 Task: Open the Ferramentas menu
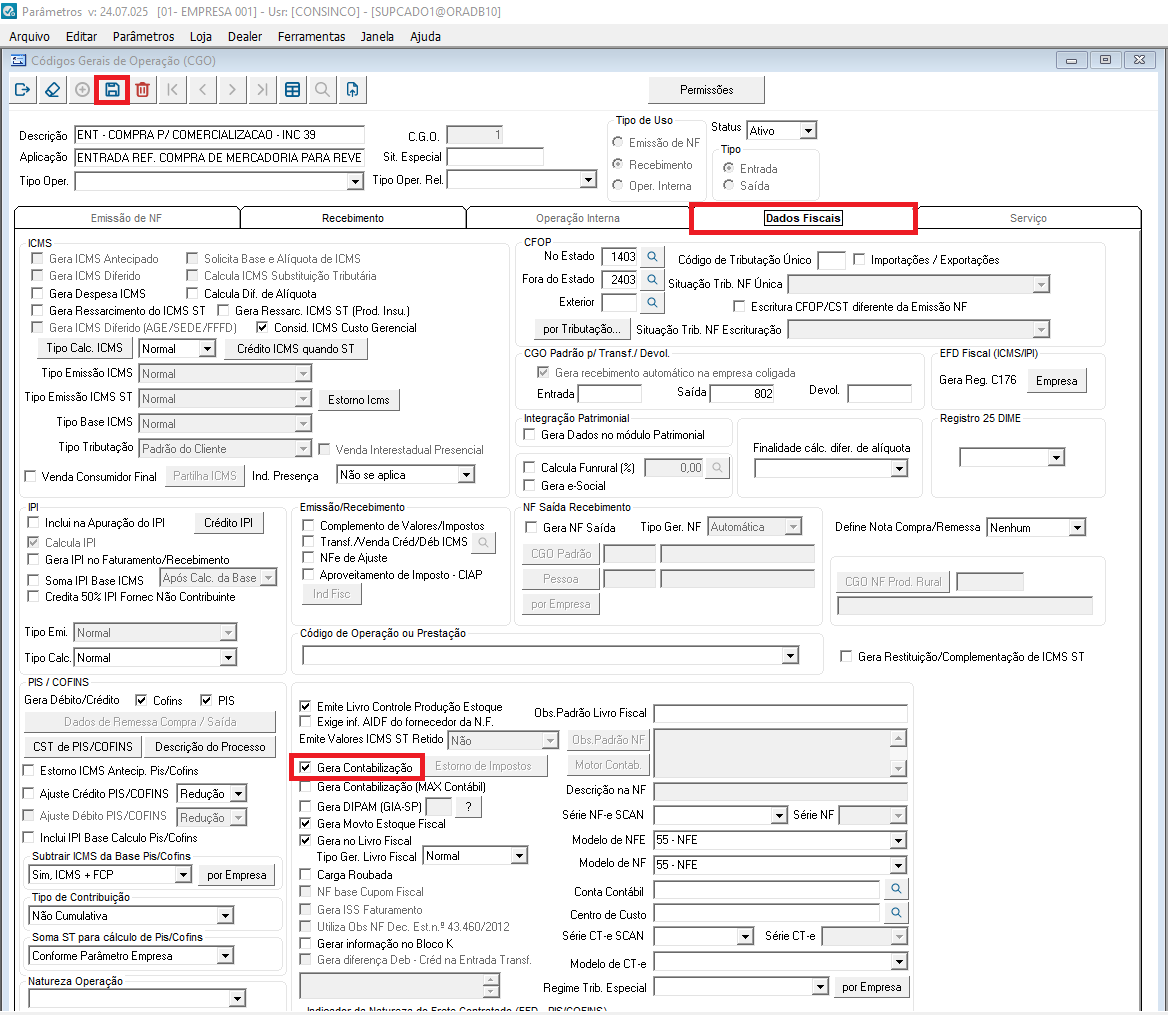pos(311,36)
